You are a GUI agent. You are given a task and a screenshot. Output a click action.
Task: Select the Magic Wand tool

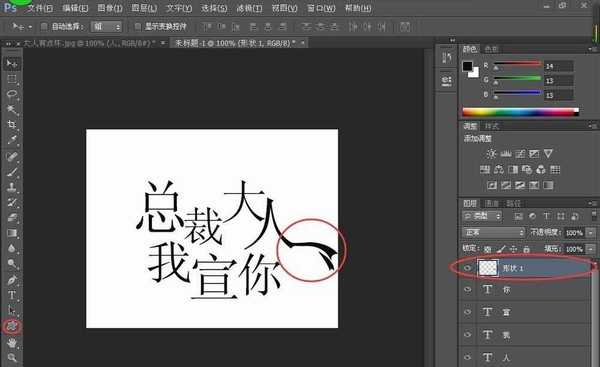click(12, 109)
